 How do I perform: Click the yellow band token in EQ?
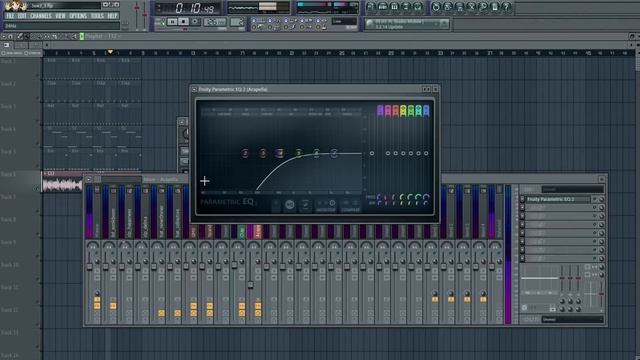tap(403, 110)
